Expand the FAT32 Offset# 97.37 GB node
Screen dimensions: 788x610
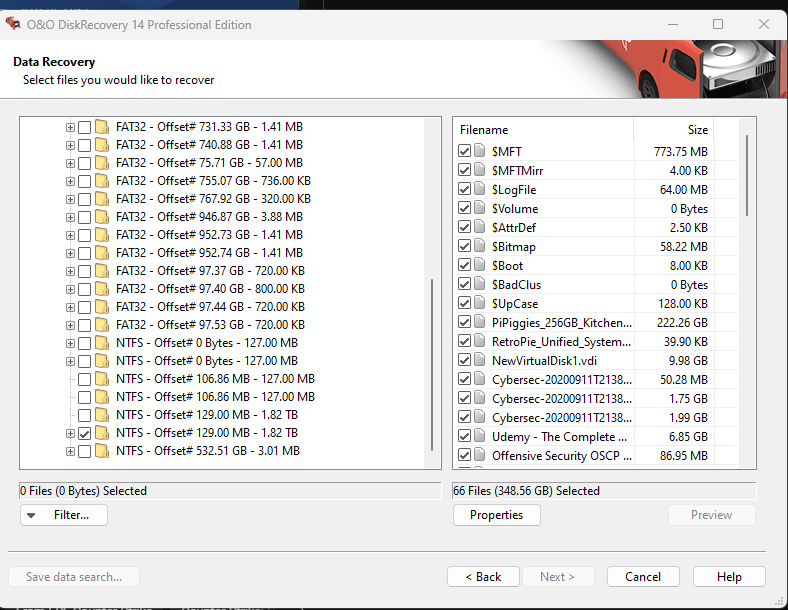(70, 271)
